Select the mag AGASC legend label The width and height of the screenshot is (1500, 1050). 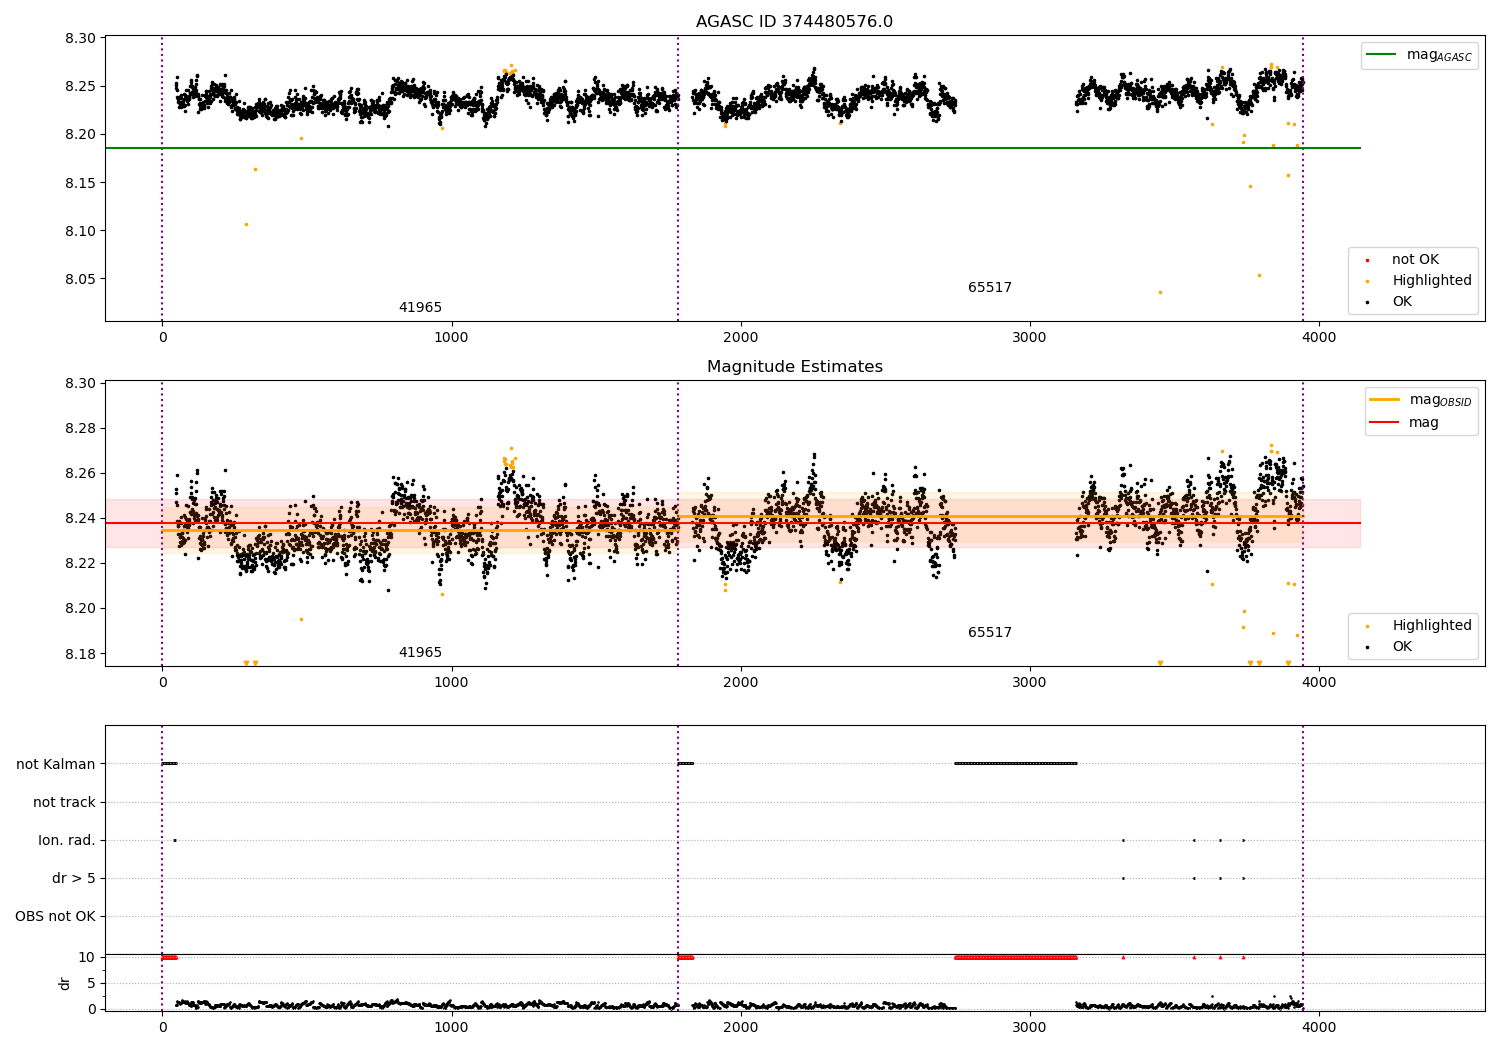click(x=1439, y=55)
